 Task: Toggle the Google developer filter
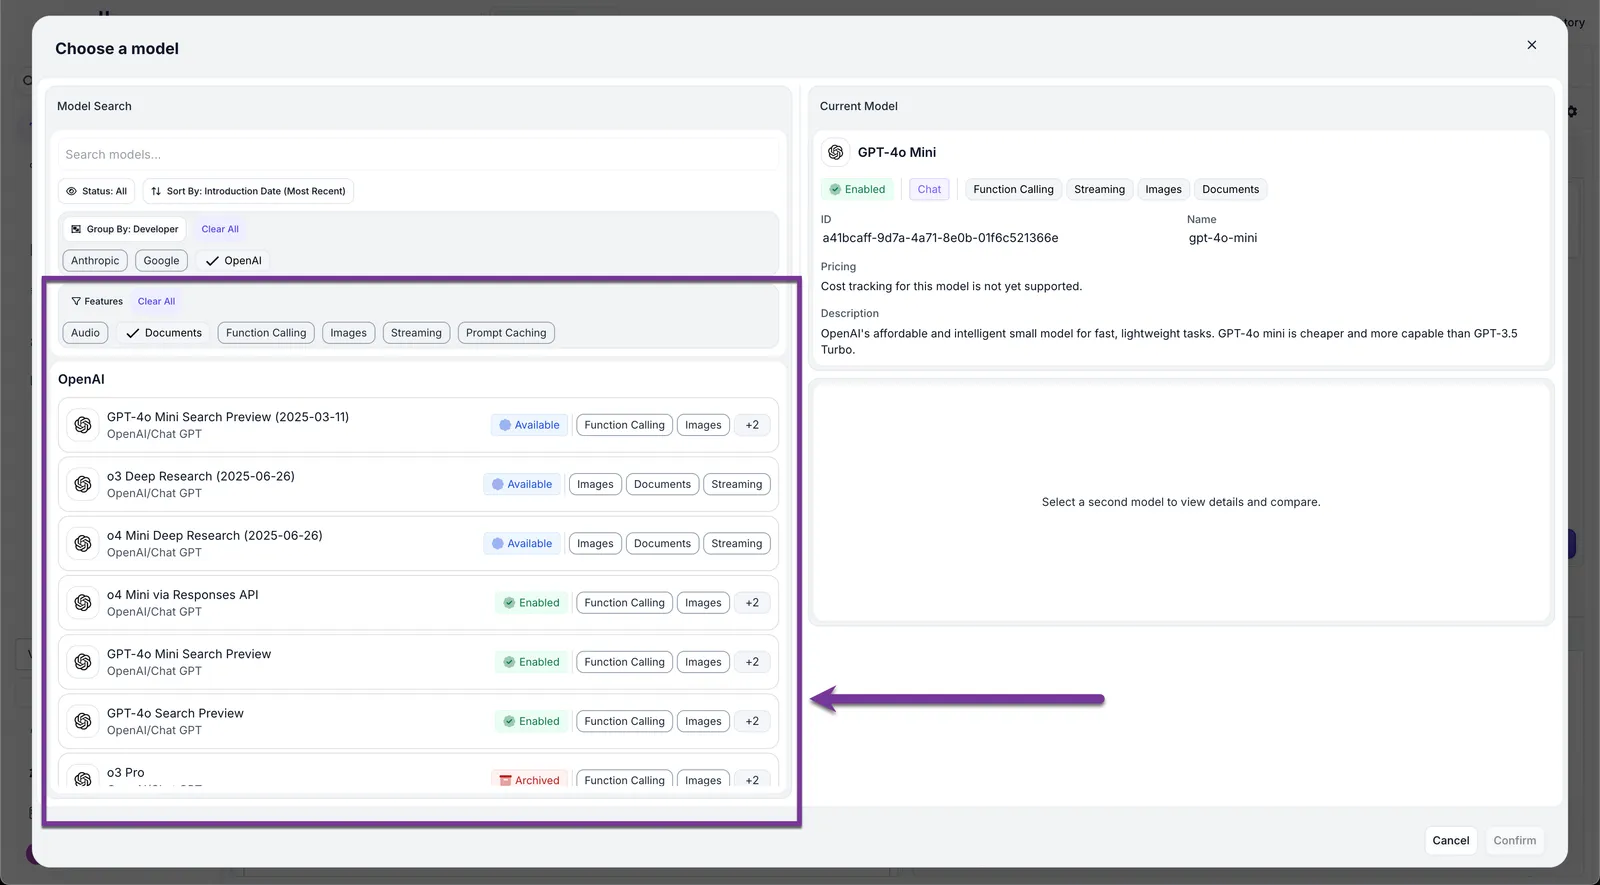click(x=161, y=261)
